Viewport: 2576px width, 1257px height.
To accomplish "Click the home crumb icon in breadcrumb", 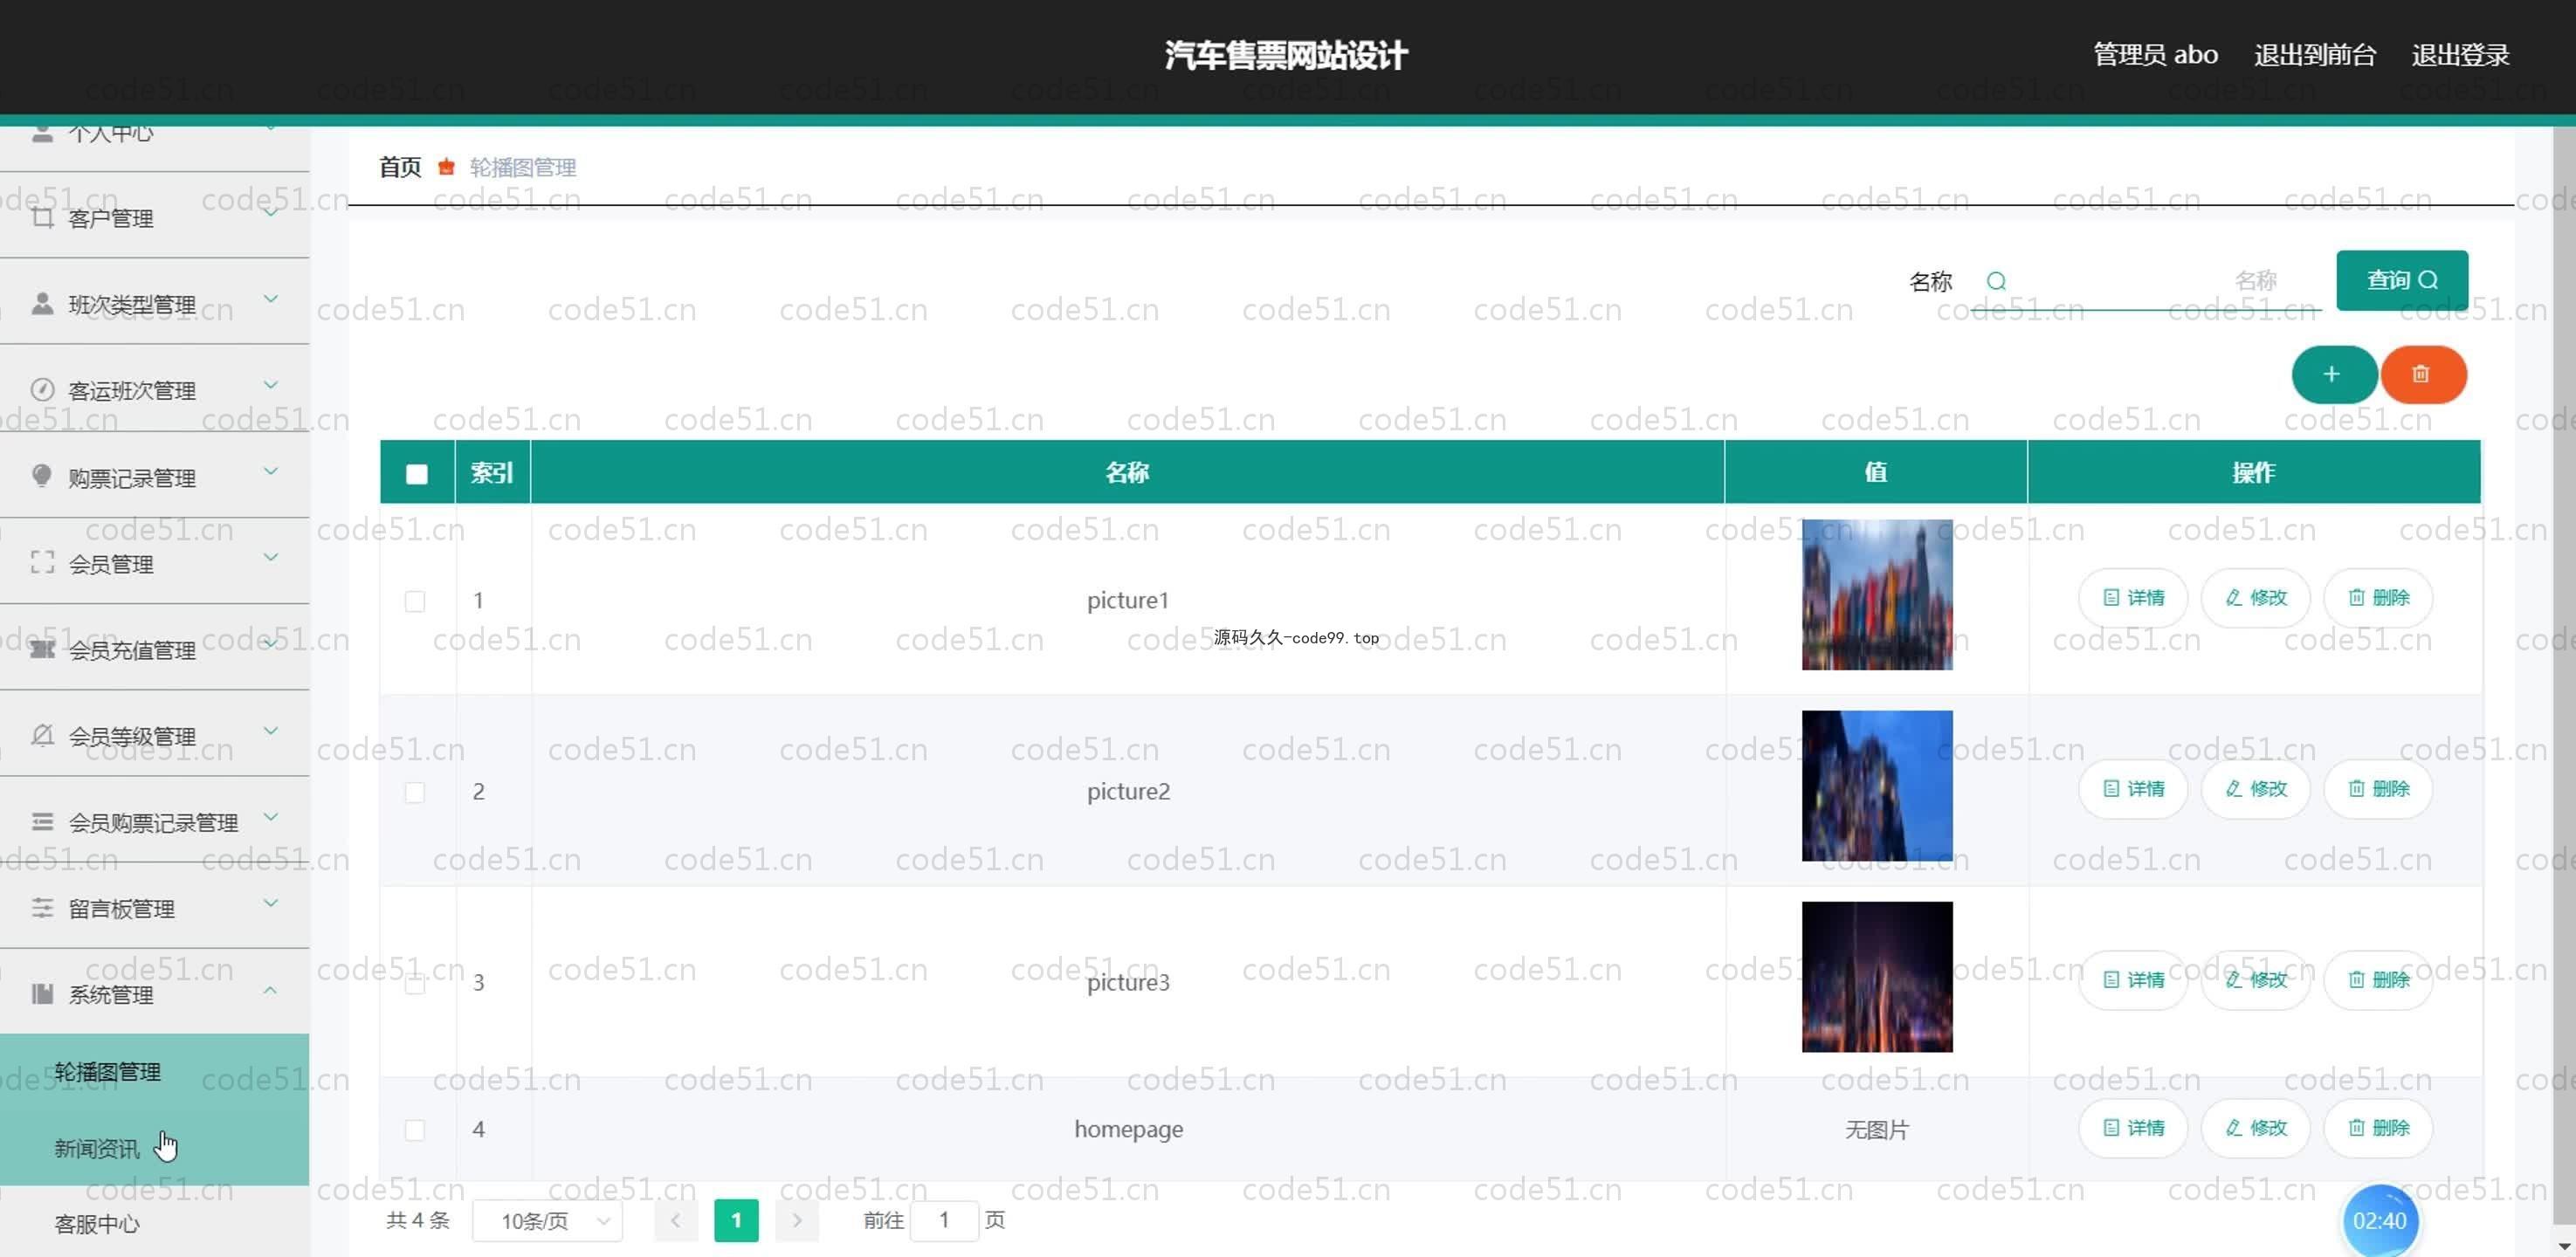I will (446, 167).
